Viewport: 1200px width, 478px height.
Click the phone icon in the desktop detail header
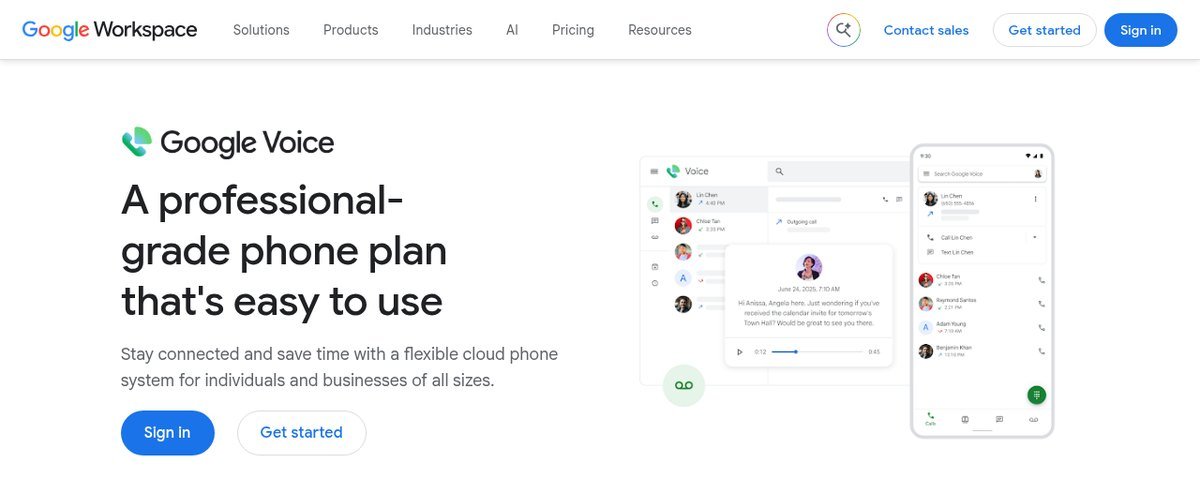point(885,199)
